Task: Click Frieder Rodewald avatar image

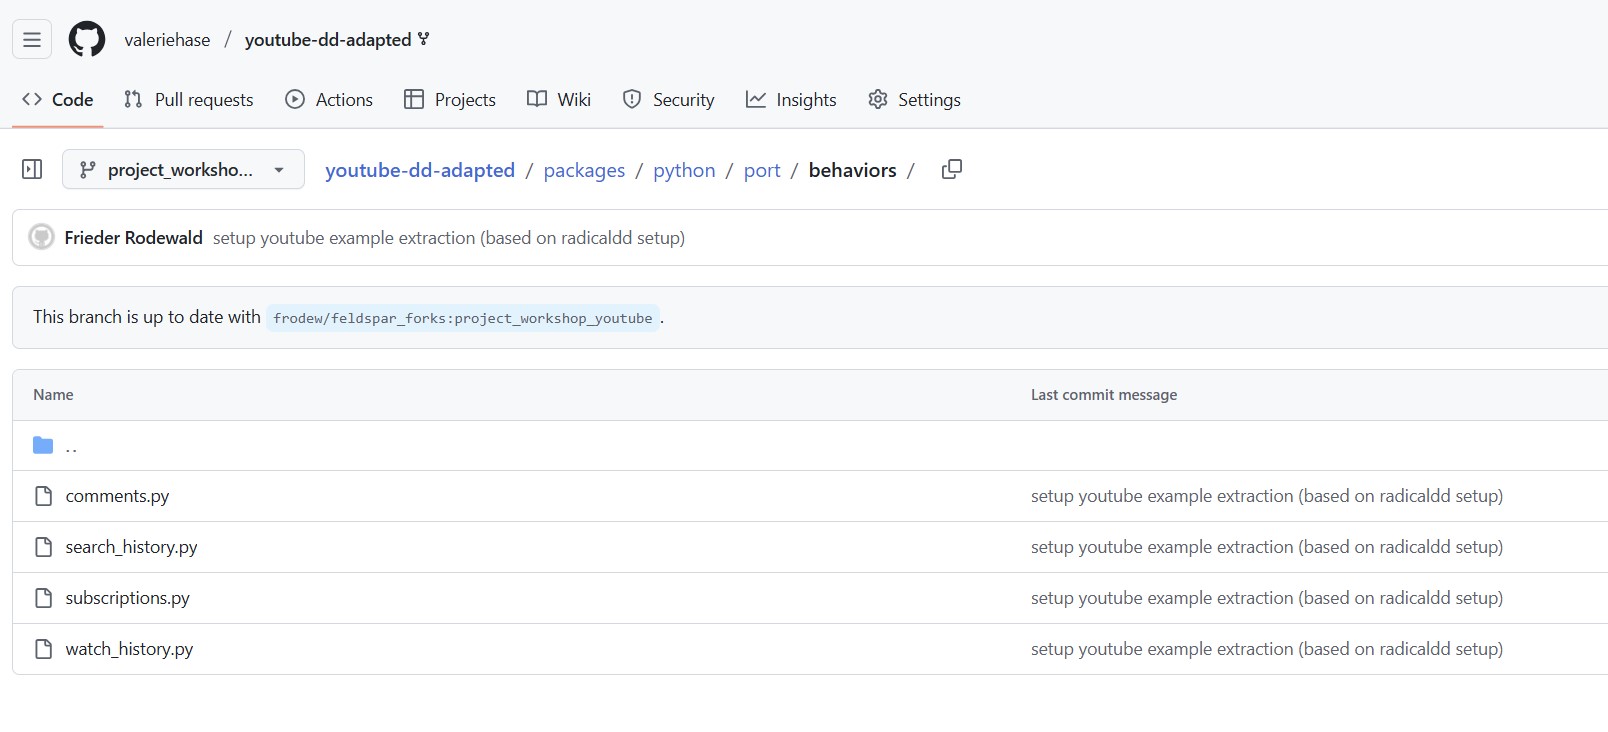Action: [41, 237]
